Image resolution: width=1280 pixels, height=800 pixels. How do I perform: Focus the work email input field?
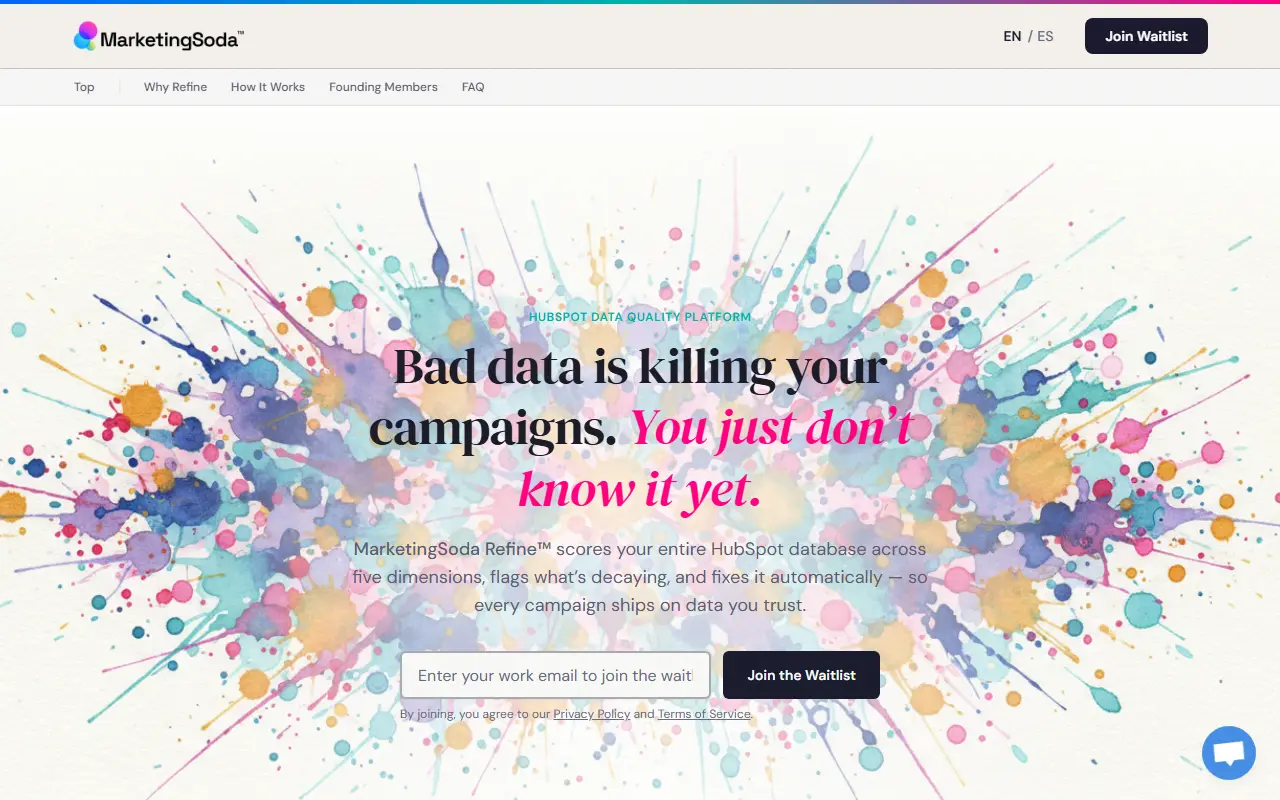point(555,675)
